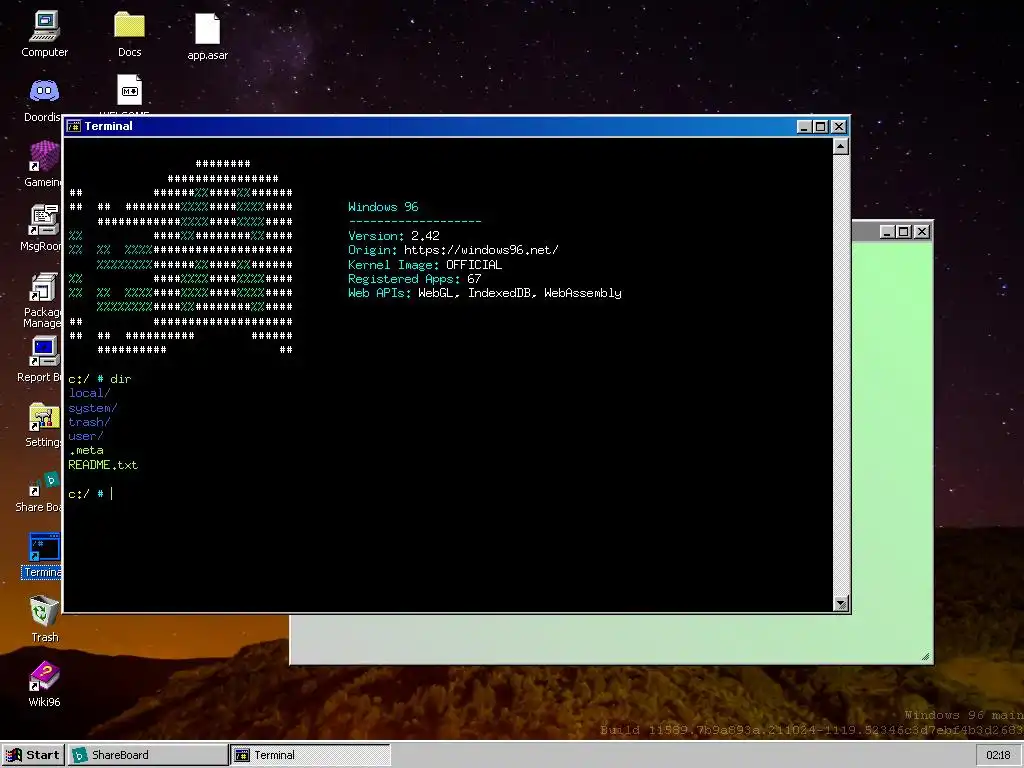
Task: Maximize the Terminal window
Action: point(821,127)
